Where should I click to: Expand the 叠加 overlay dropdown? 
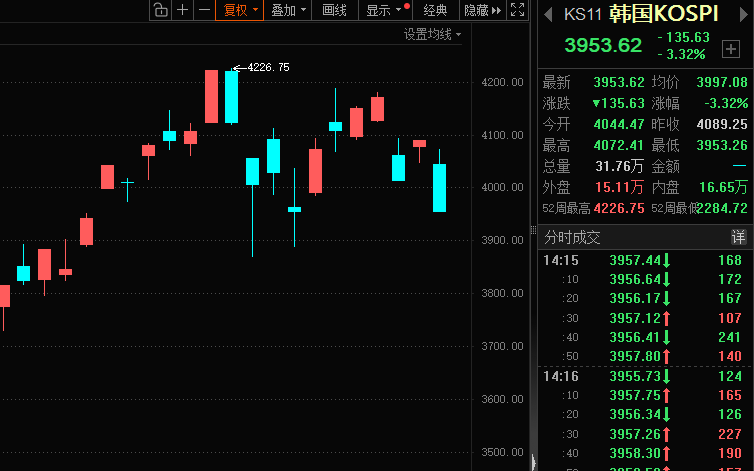point(289,10)
